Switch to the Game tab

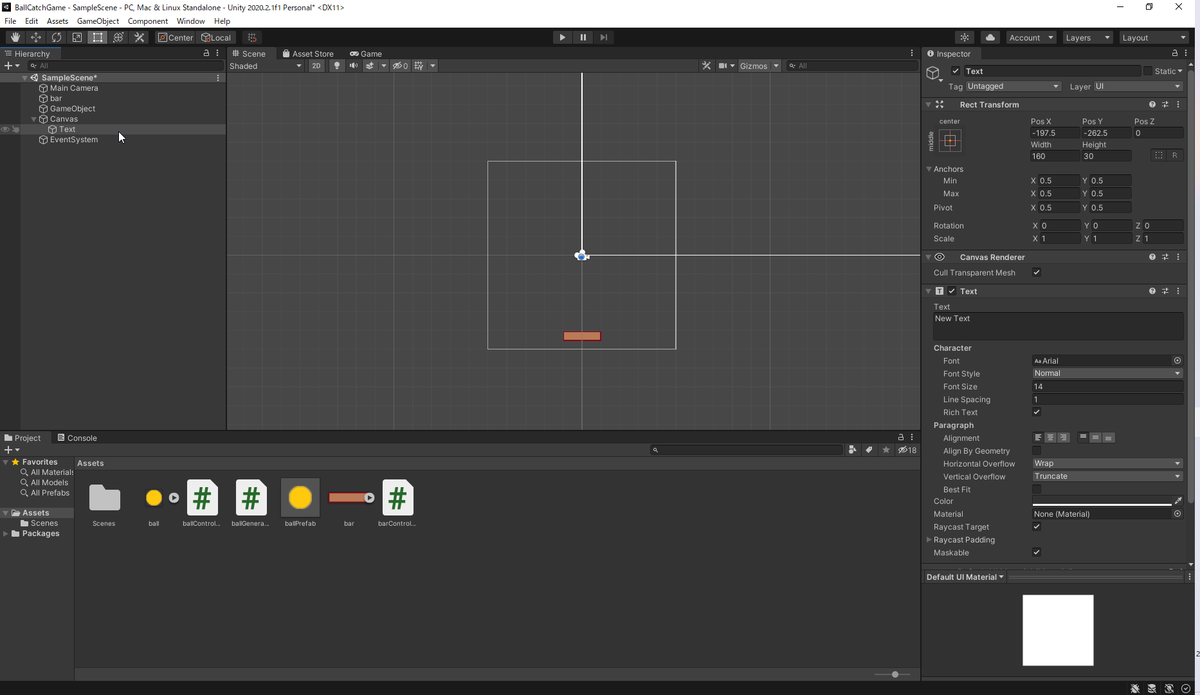pyautogui.click(x=366, y=54)
